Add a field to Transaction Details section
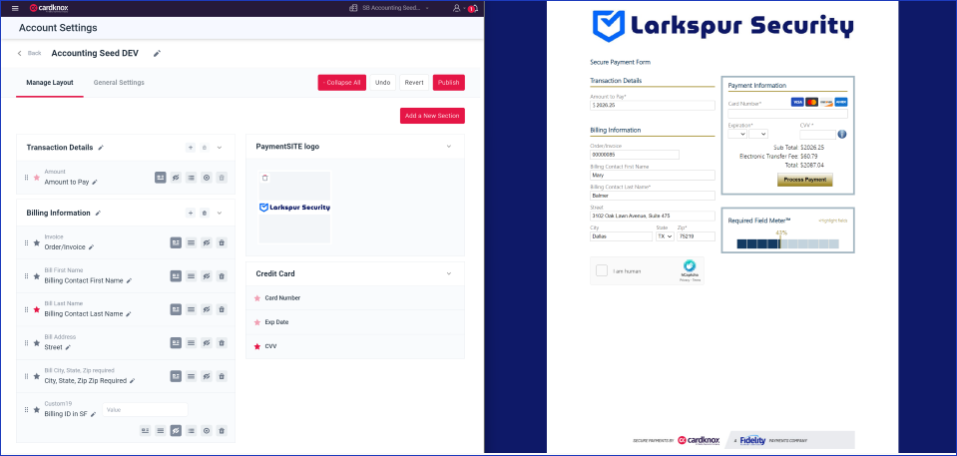957x456 pixels. coord(190,147)
